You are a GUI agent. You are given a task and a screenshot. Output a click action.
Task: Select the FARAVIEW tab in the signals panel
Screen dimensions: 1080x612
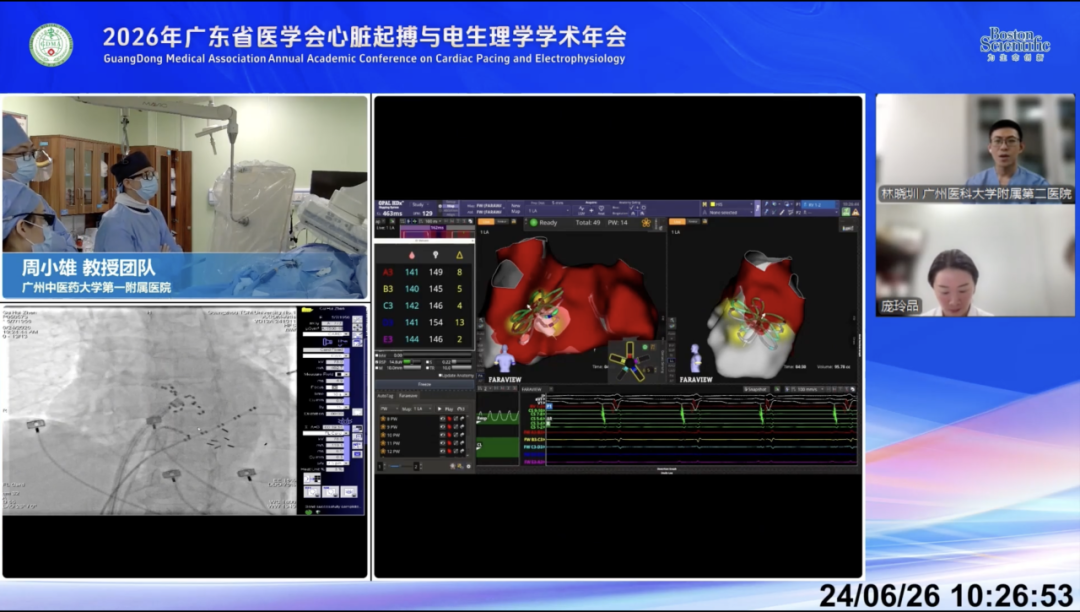point(532,390)
